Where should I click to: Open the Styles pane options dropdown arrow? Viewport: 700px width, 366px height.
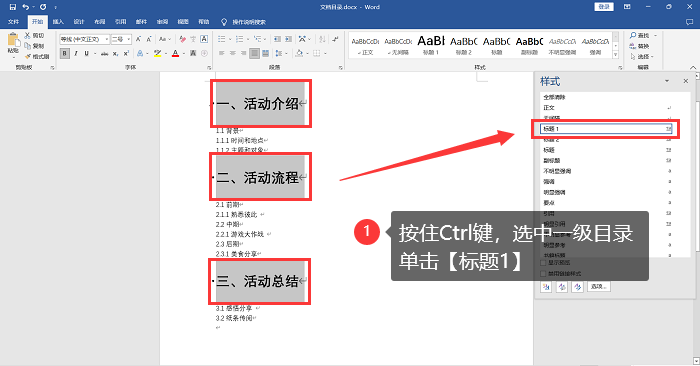point(667,81)
